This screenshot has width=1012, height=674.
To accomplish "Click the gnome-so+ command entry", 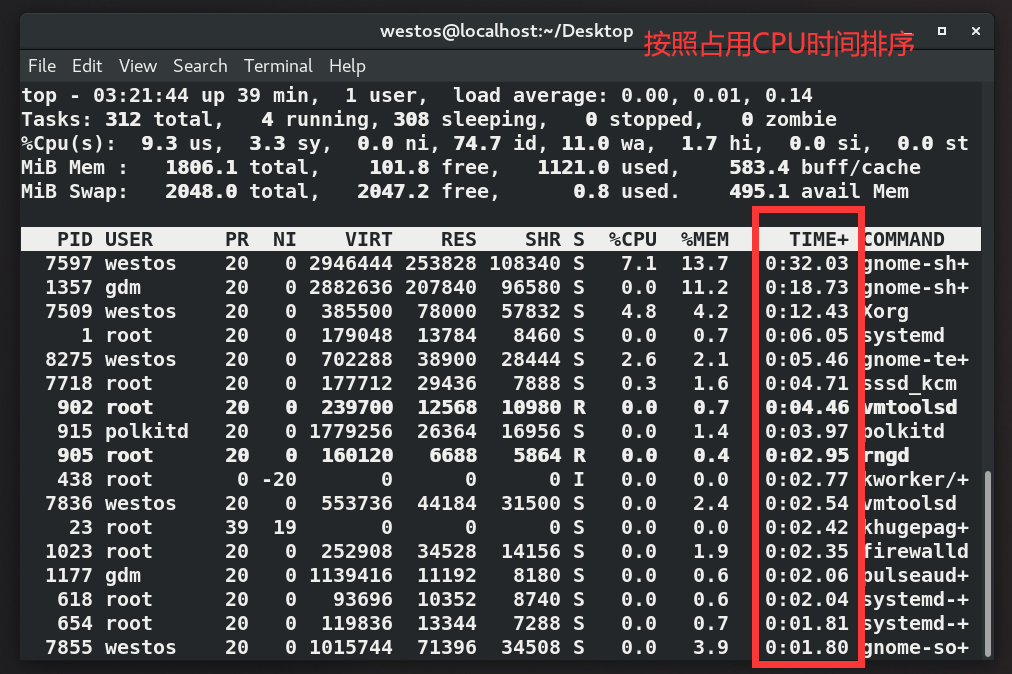I will (916, 648).
